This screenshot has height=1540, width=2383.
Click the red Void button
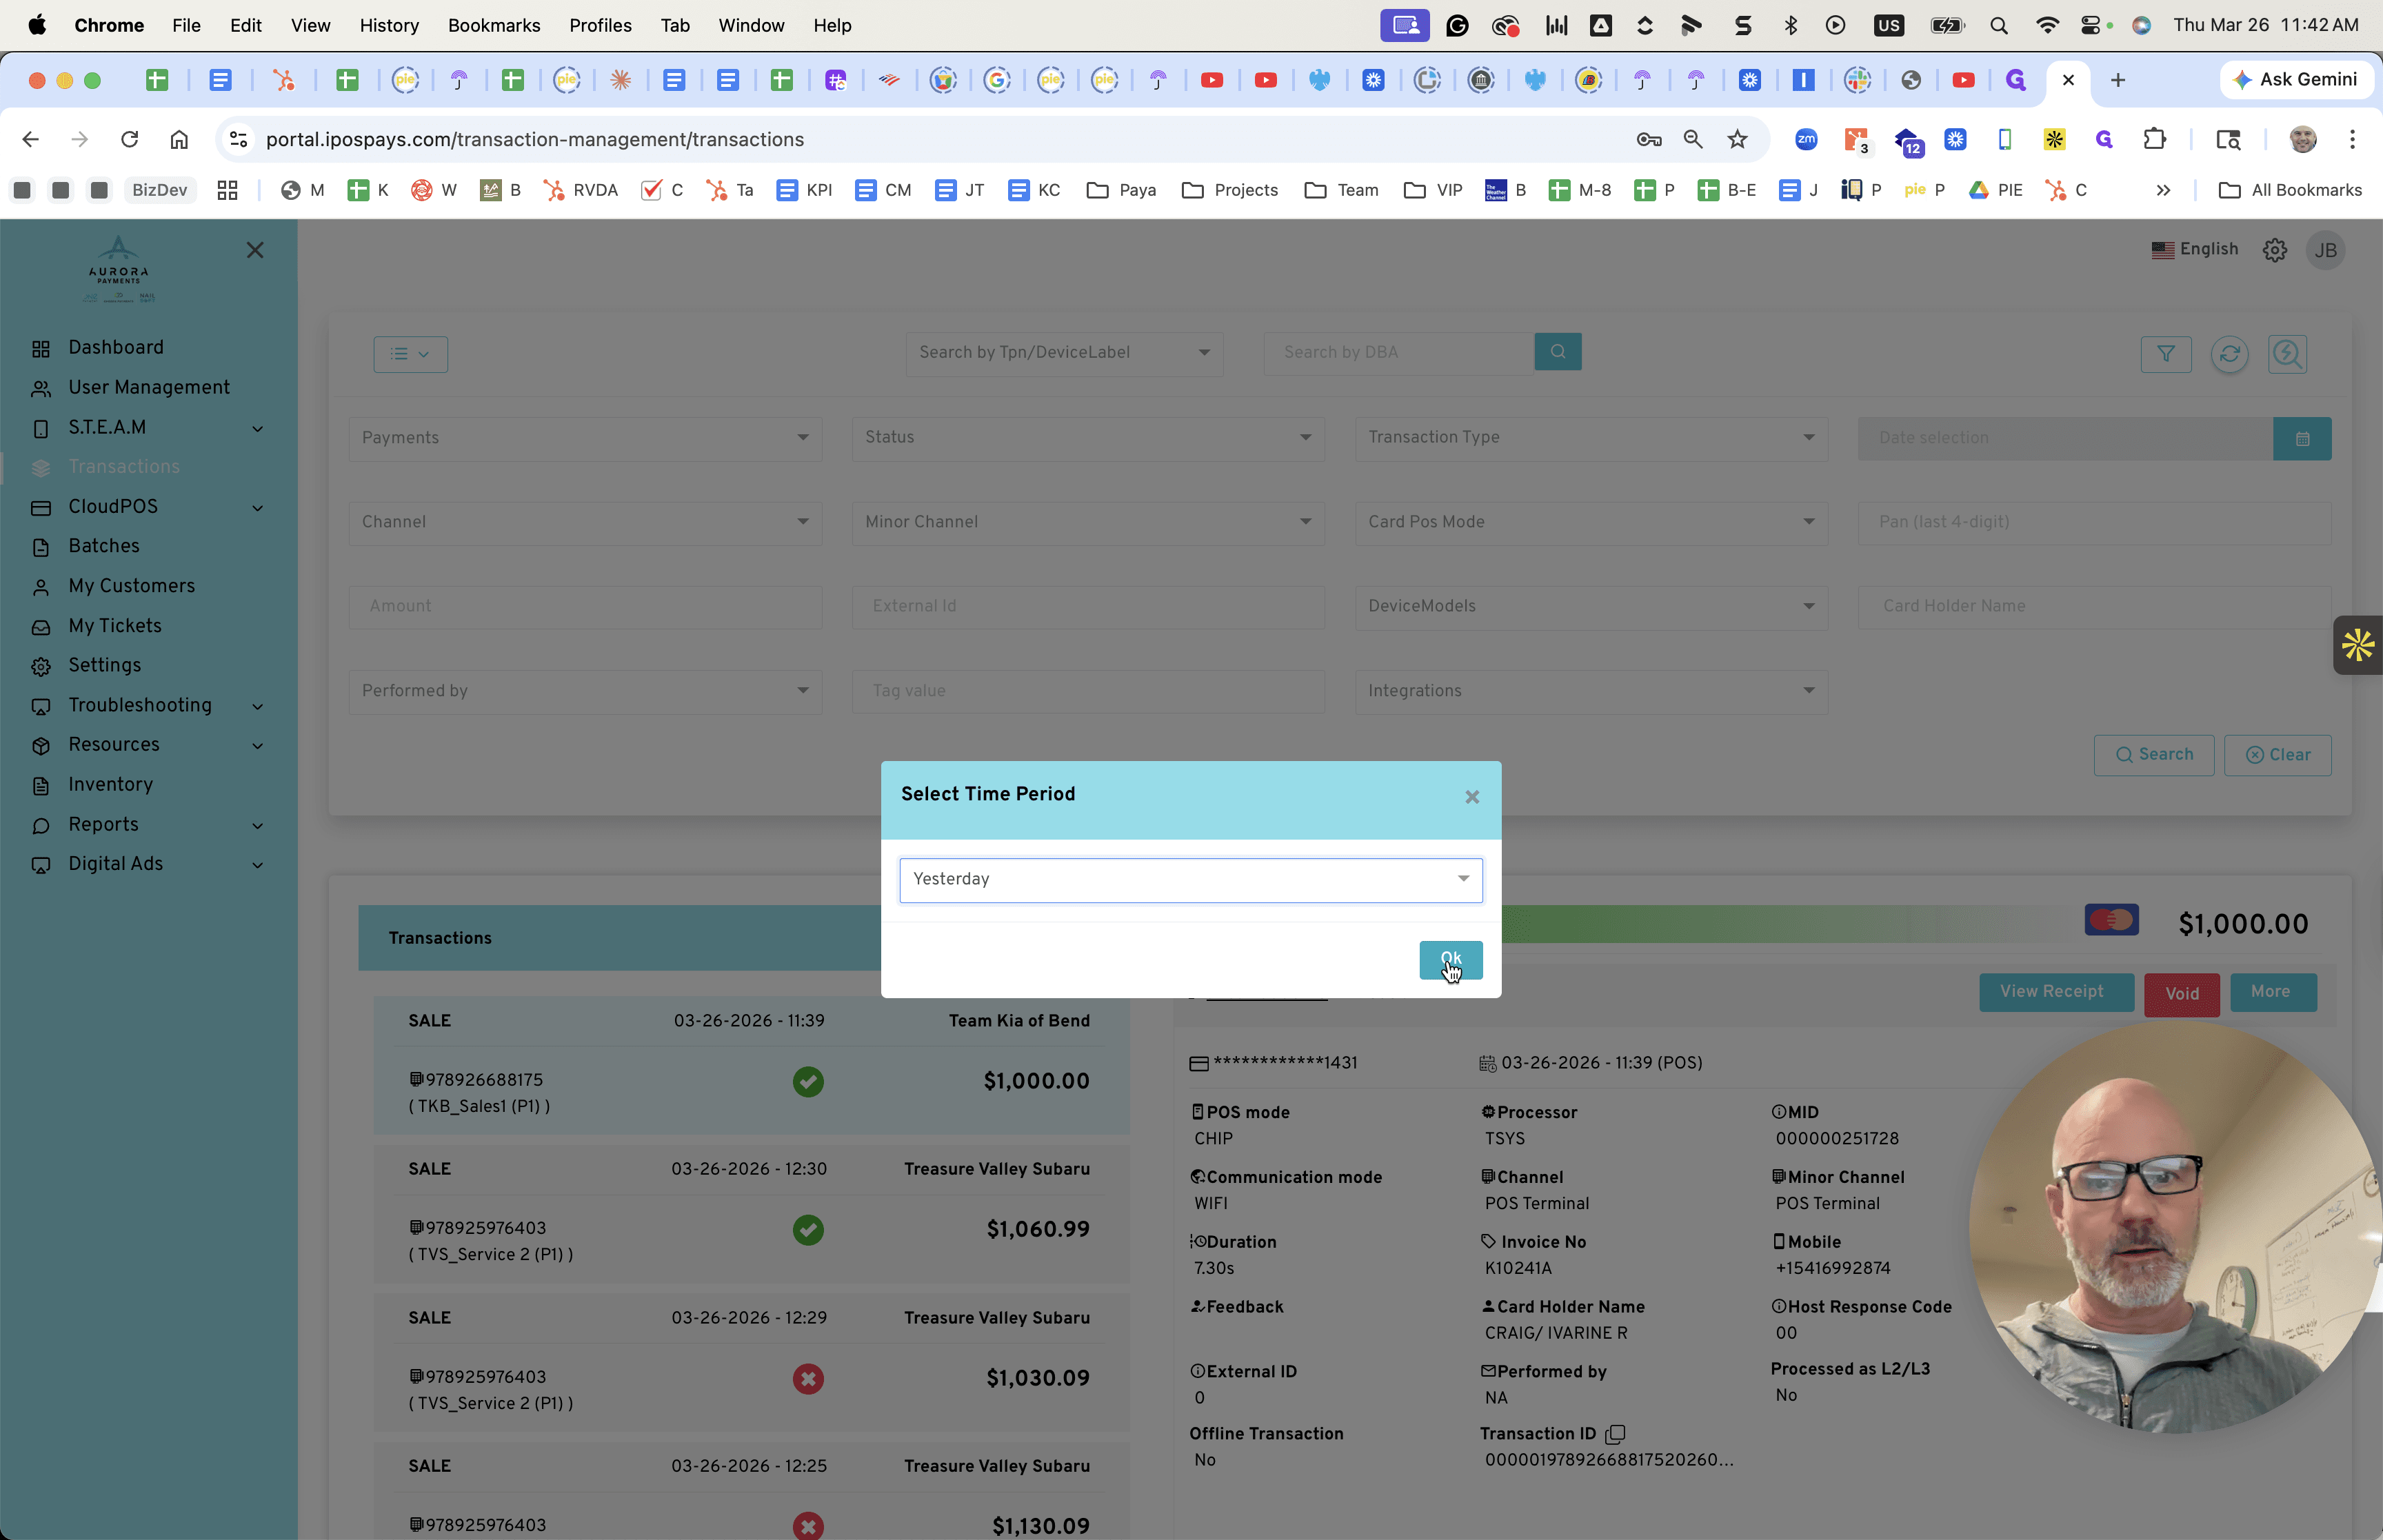[x=2181, y=993]
